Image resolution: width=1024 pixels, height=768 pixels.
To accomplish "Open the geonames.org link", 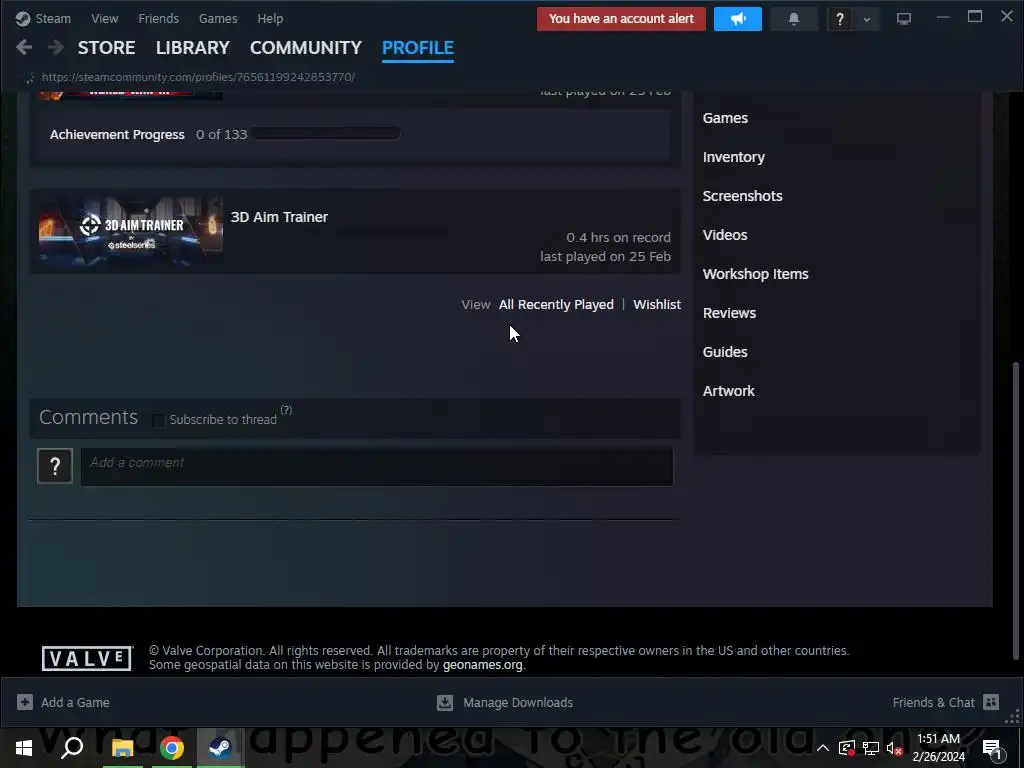I will pyautogui.click(x=483, y=665).
